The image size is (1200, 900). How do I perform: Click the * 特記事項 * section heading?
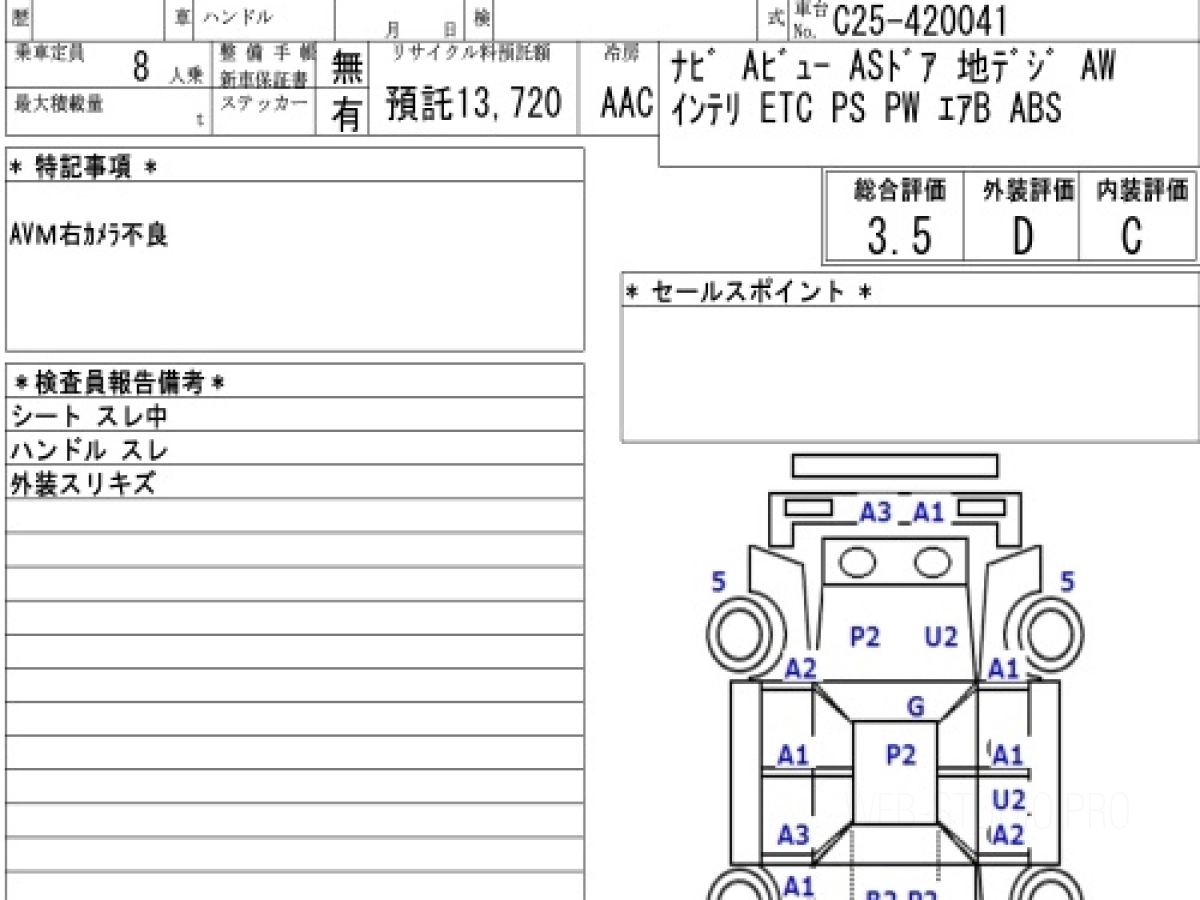[83, 168]
